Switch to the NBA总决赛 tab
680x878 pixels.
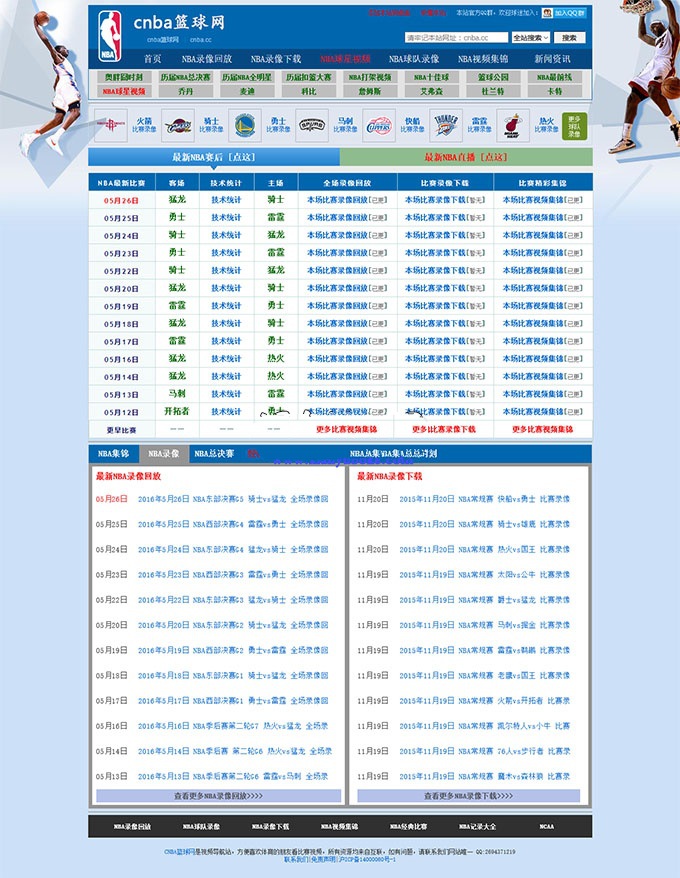pyautogui.click(x=213, y=454)
